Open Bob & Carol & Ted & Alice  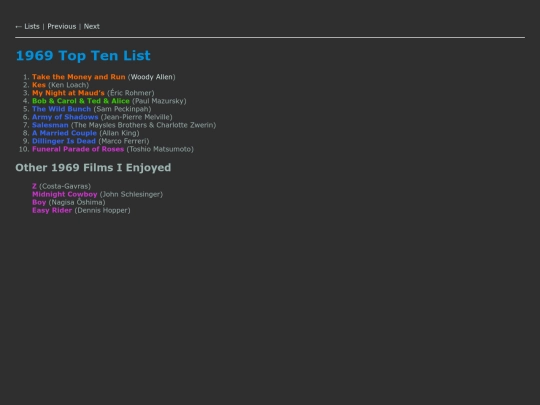click(81, 101)
